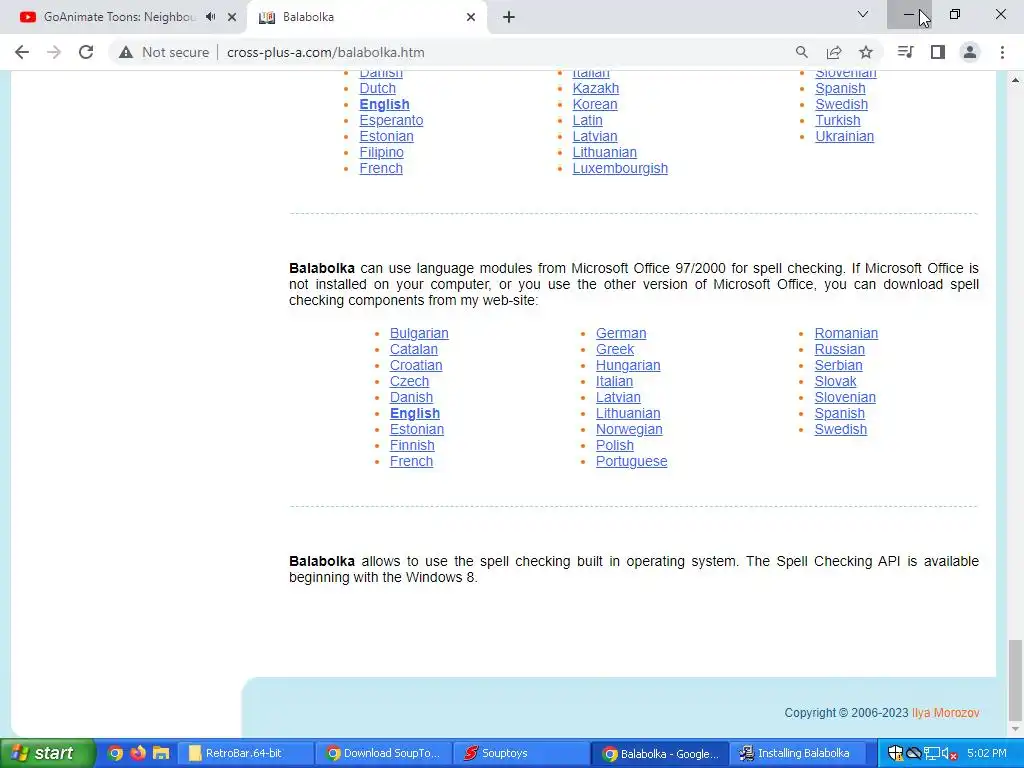Screen dimensions: 1024x768
Task: Switch to Installing Balabolka taskbar window
Action: (797, 754)
